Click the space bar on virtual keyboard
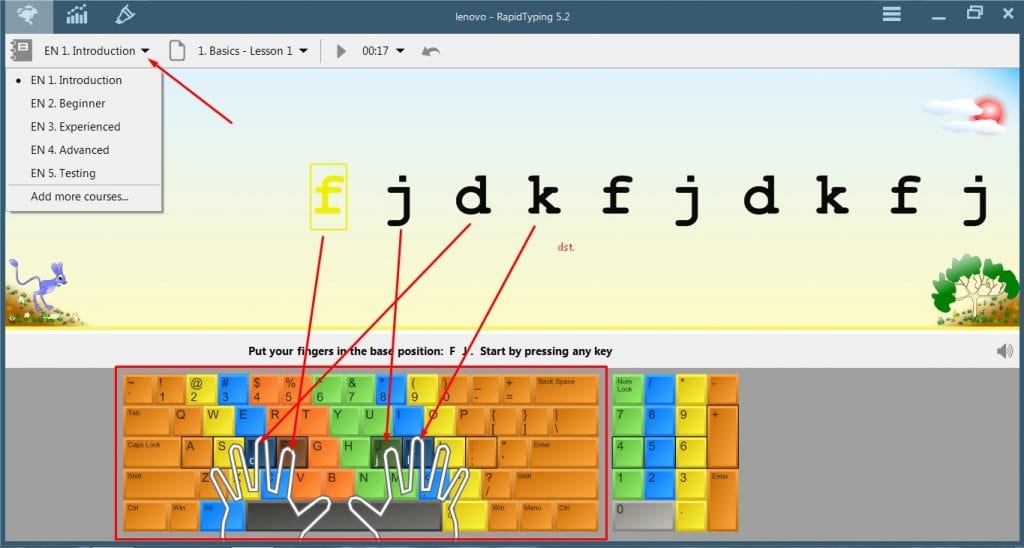 coord(344,516)
